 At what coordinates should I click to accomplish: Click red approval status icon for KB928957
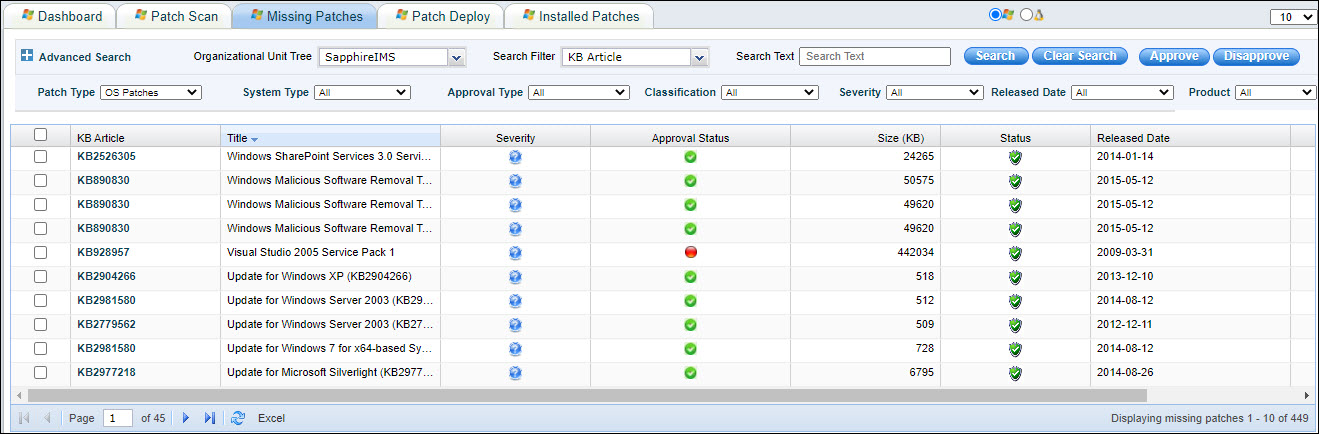690,253
